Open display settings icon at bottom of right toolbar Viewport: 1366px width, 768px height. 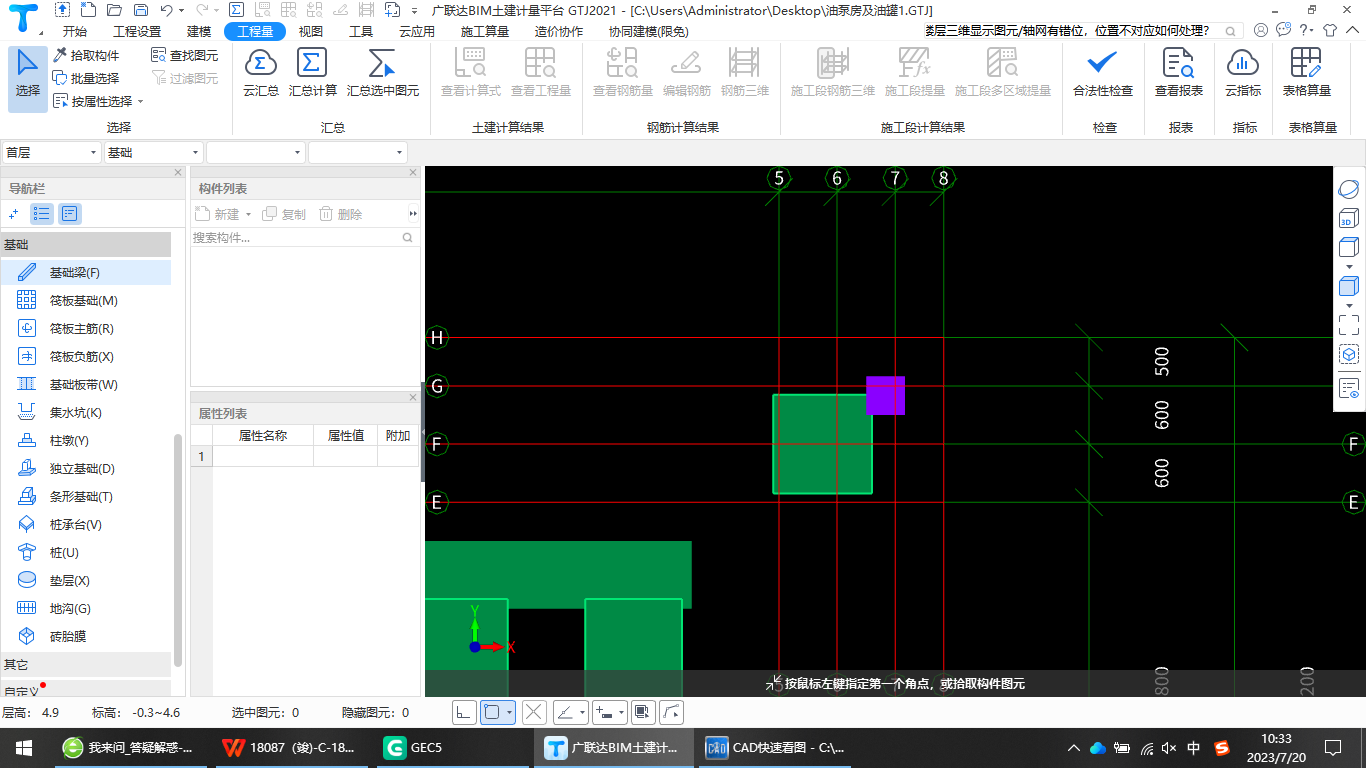coord(1348,388)
